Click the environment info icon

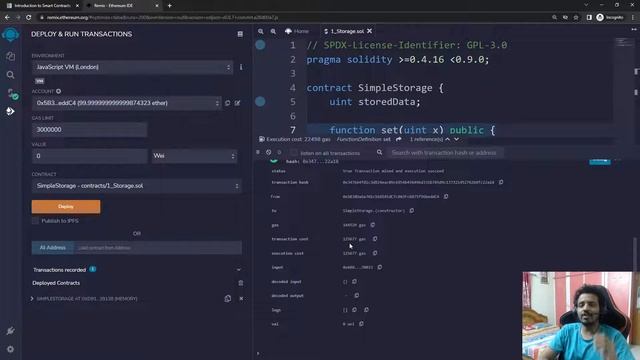241,67
